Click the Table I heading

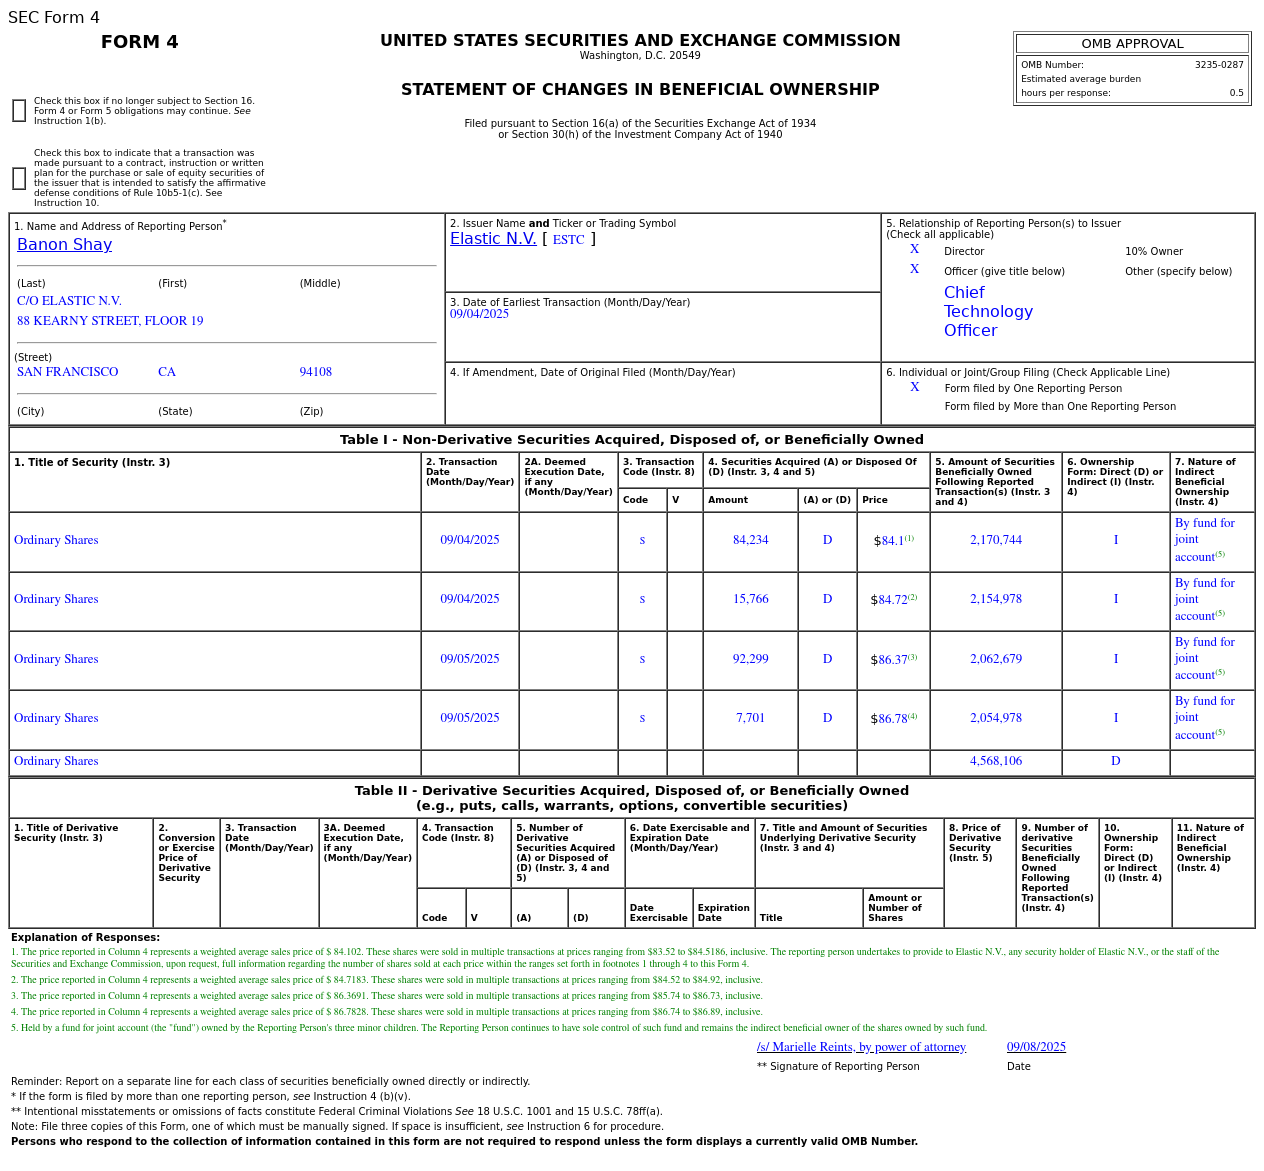coord(632,440)
